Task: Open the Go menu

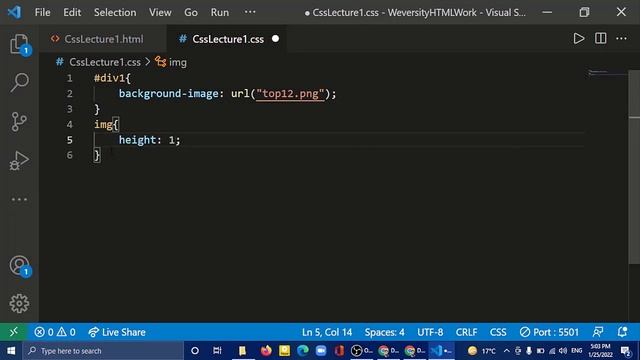Action: (x=191, y=12)
